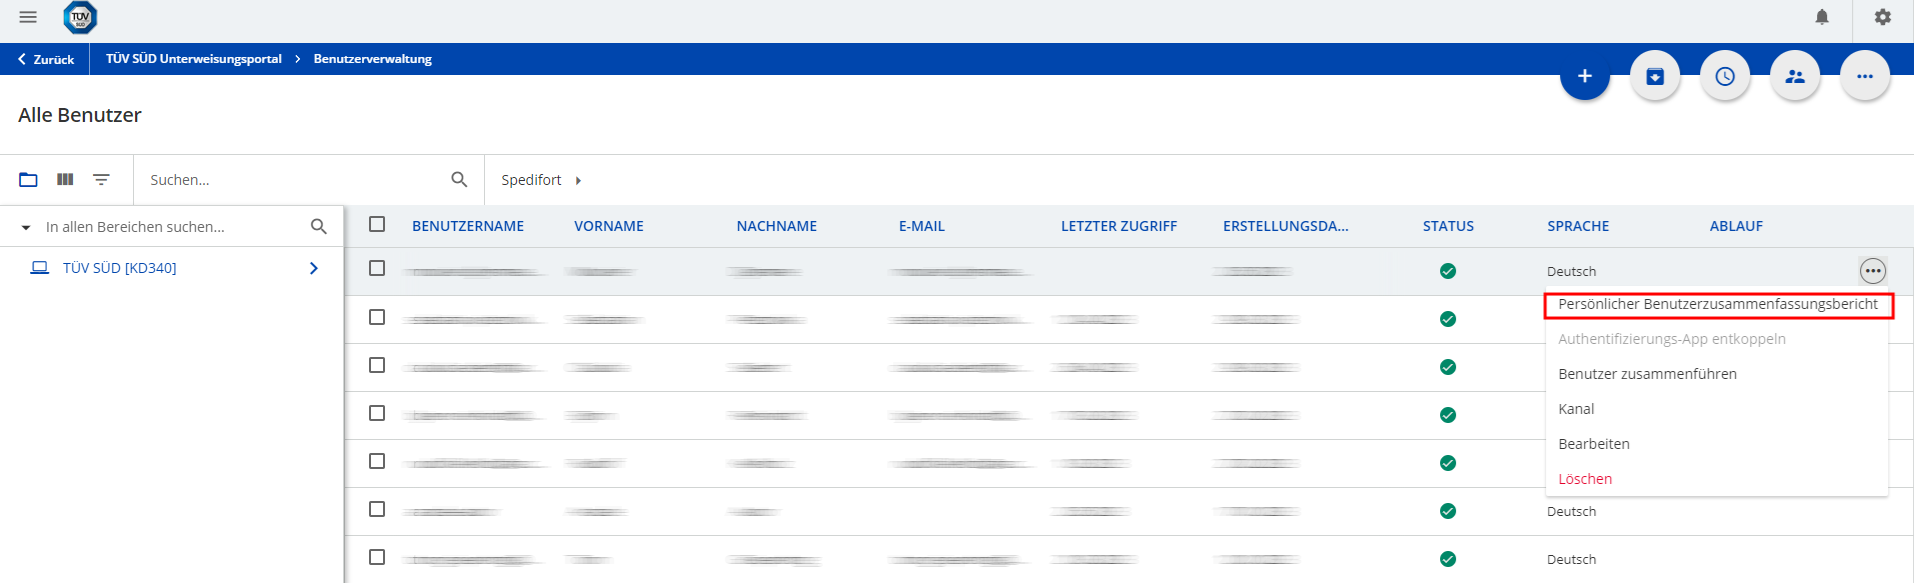This screenshot has height=583, width=1914.
Task: Expand the TÜV SÜD [KD340] chevron
Action: (x=314, y=268)
